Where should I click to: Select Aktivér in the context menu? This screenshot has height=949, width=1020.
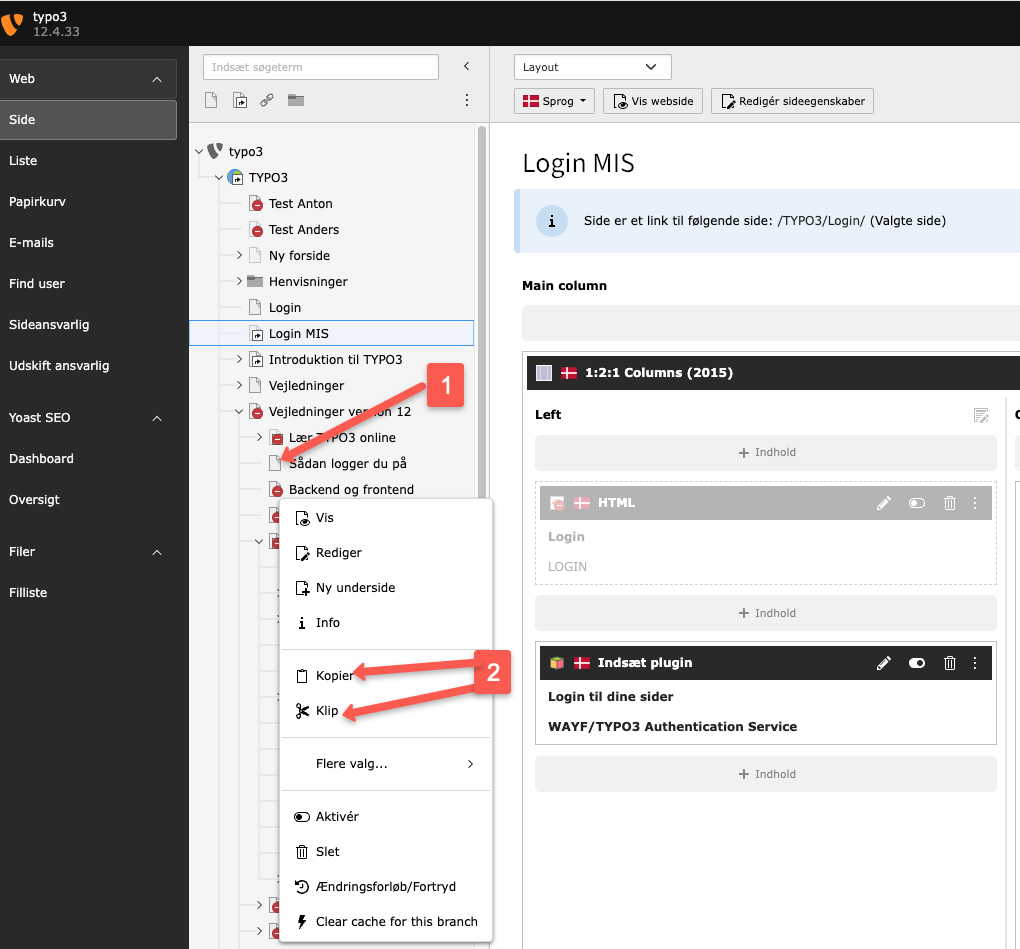(x=337, y=817)
